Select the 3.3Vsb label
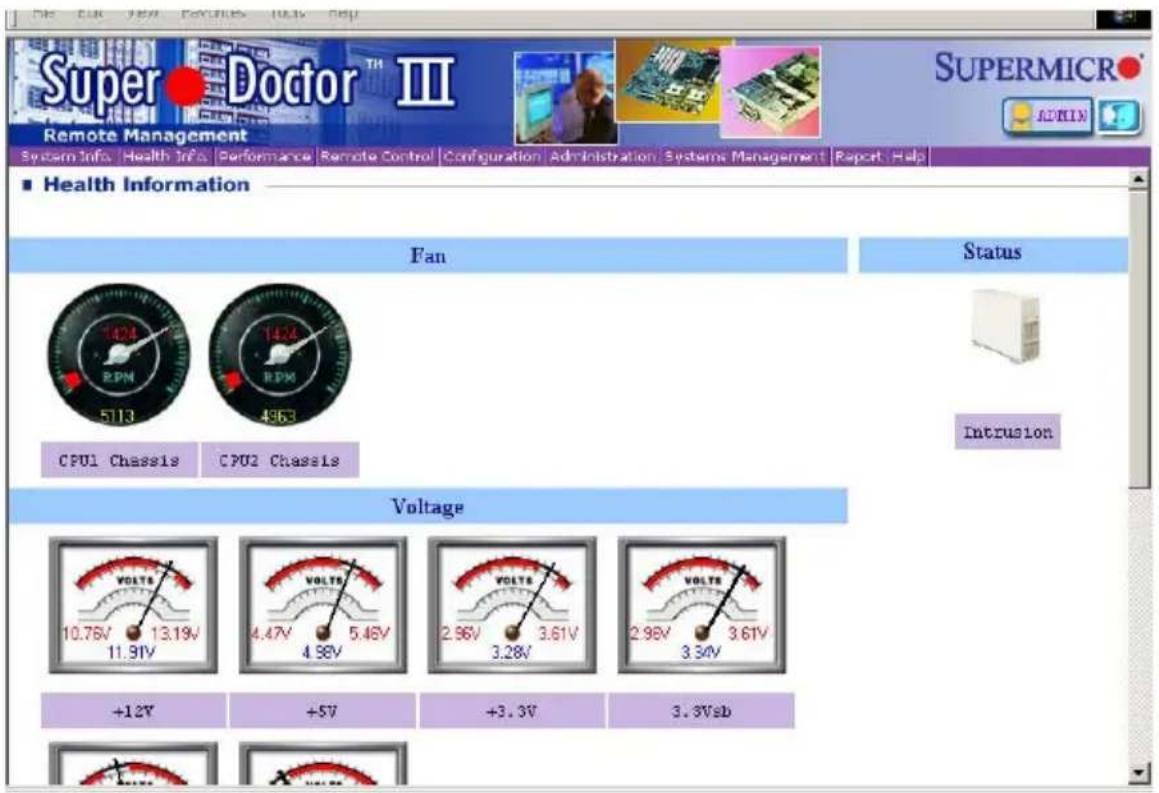The height and width of the screenshot is (793, 1159). coord(701,711)
